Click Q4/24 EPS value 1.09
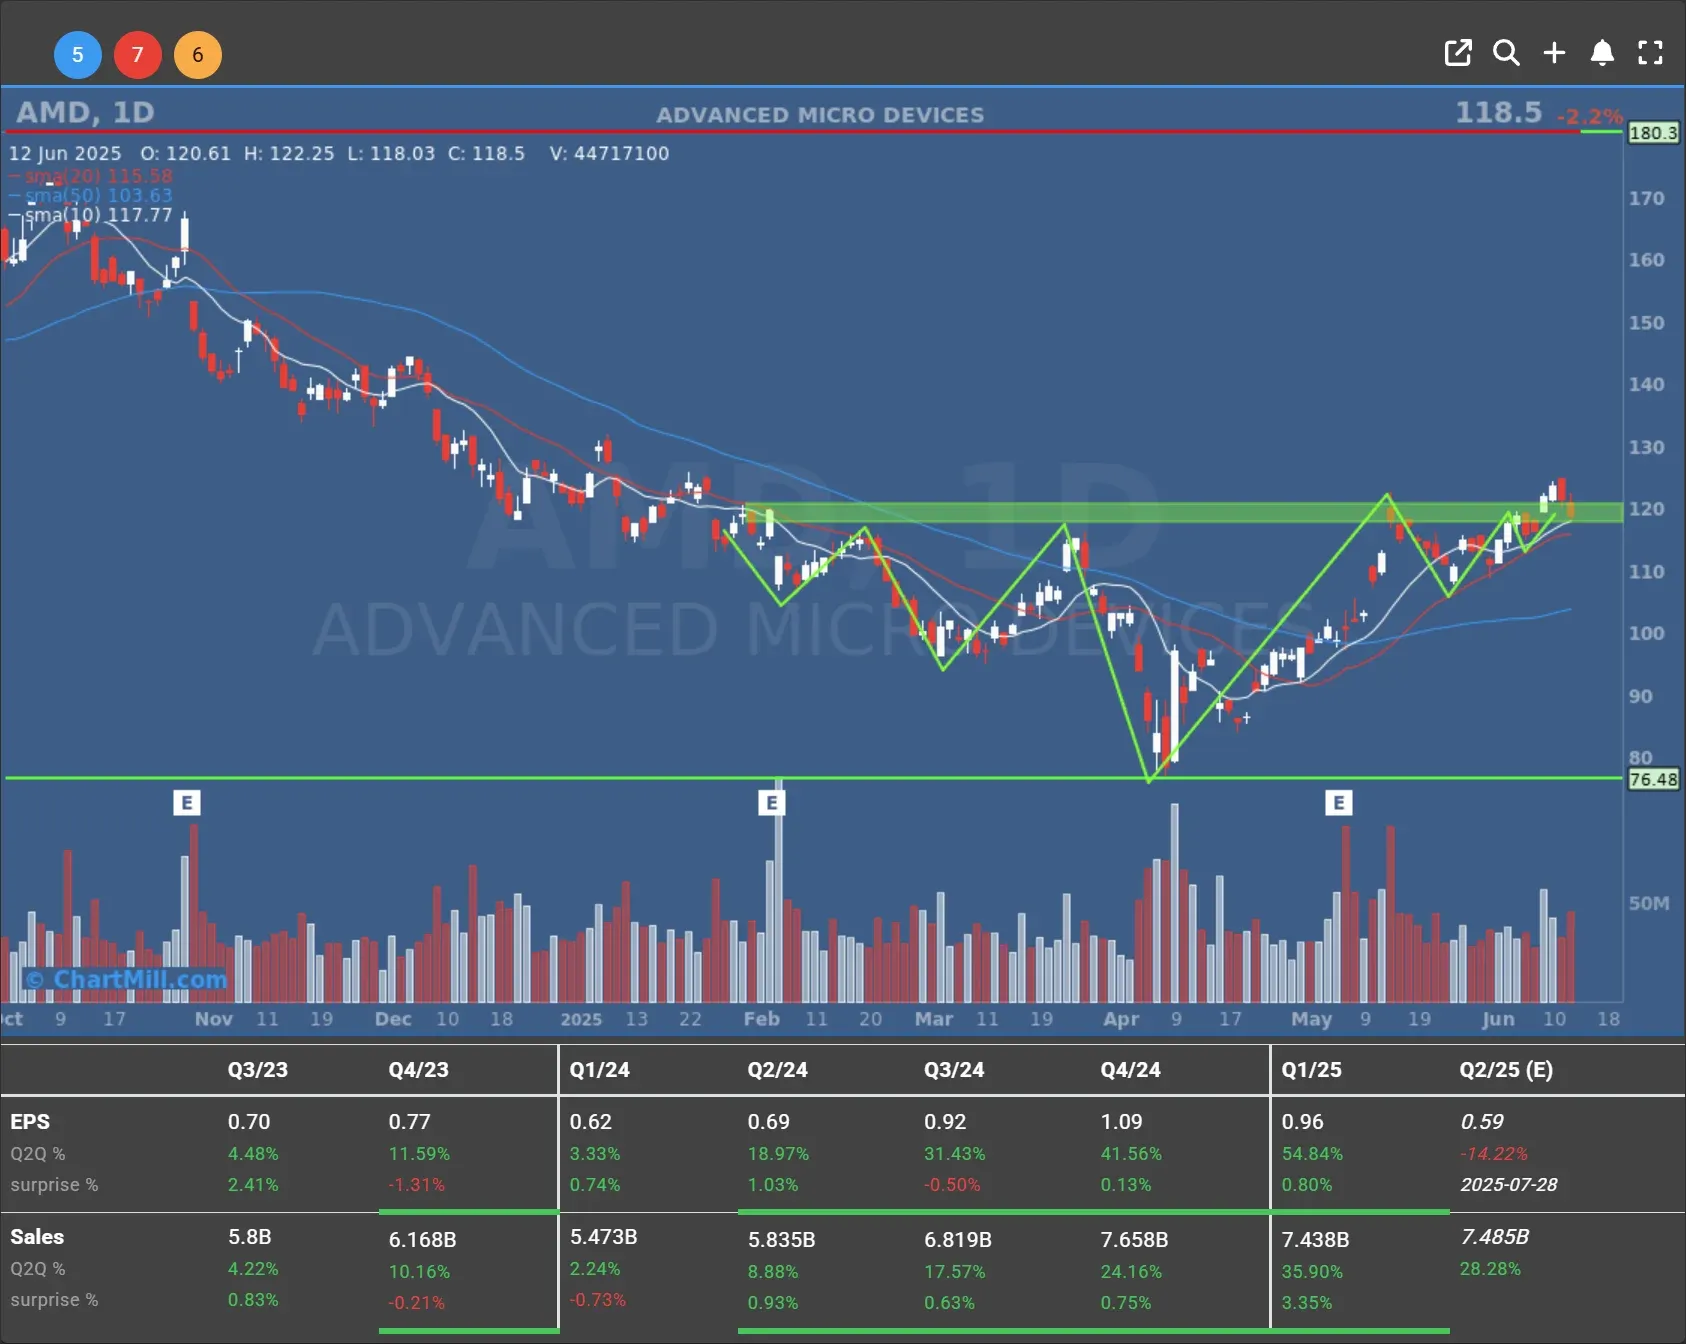Image resolution: width=1686 pixels, height=1344 pixels. (x=1121, y=1122)
